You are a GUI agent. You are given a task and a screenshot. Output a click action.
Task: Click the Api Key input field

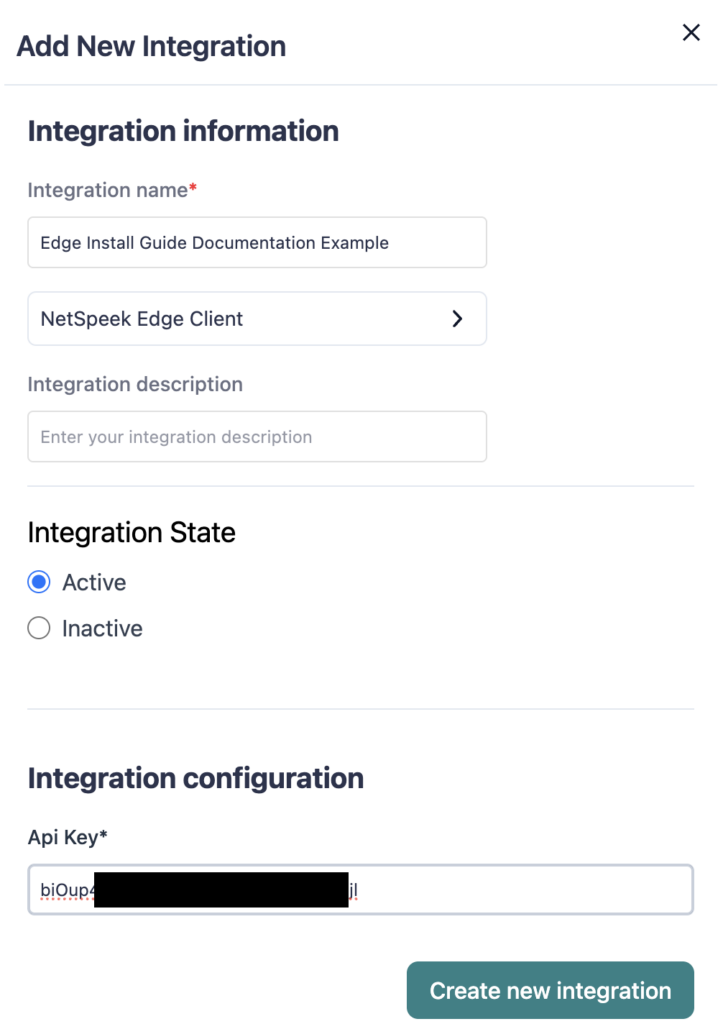pyautogui.click(x=520, y=889)
